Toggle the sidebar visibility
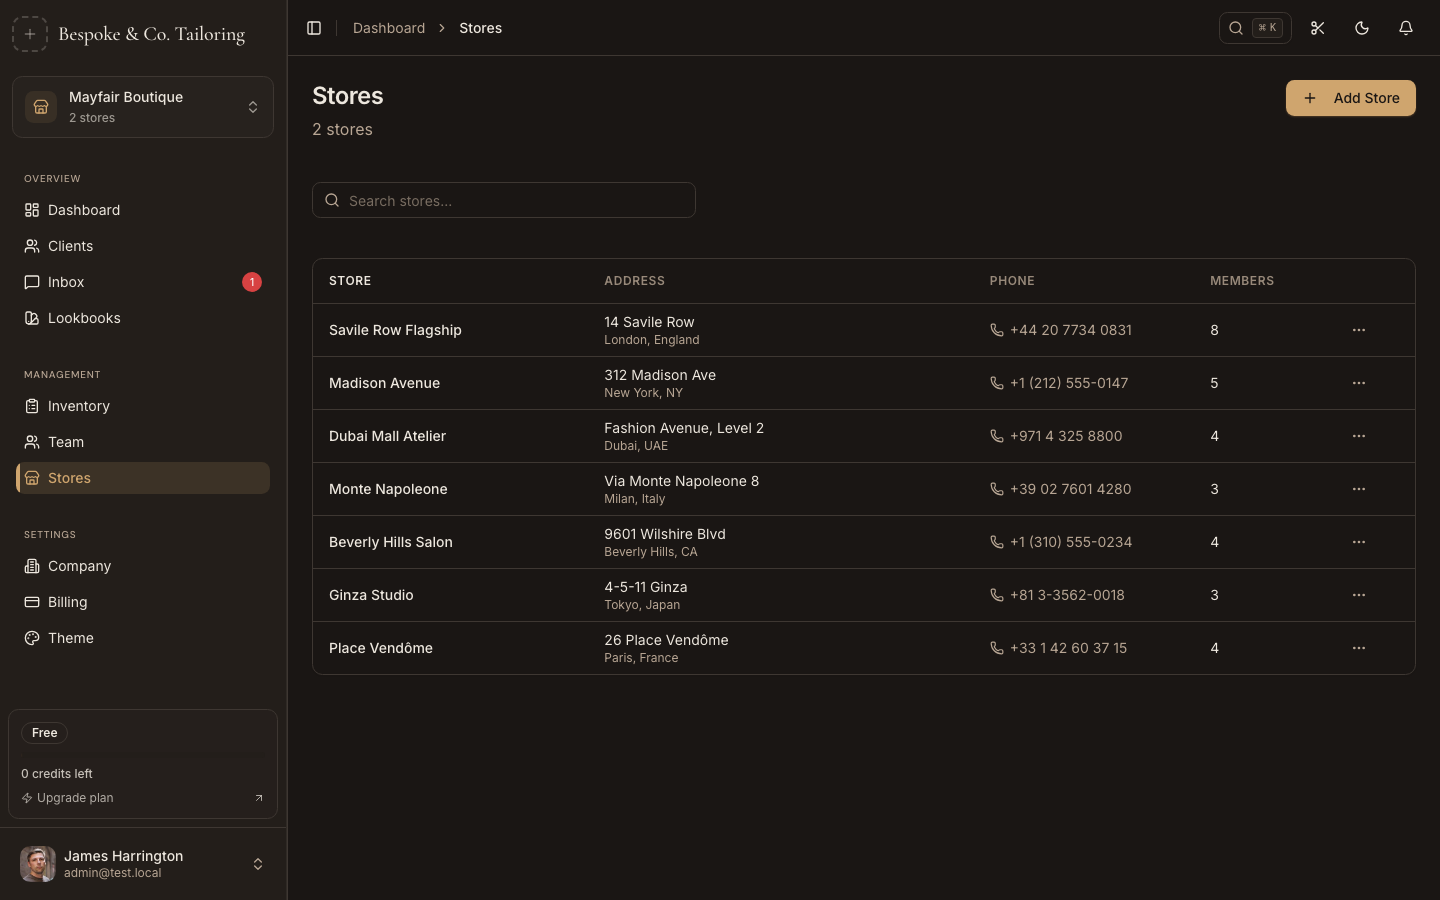 [314, 28]
